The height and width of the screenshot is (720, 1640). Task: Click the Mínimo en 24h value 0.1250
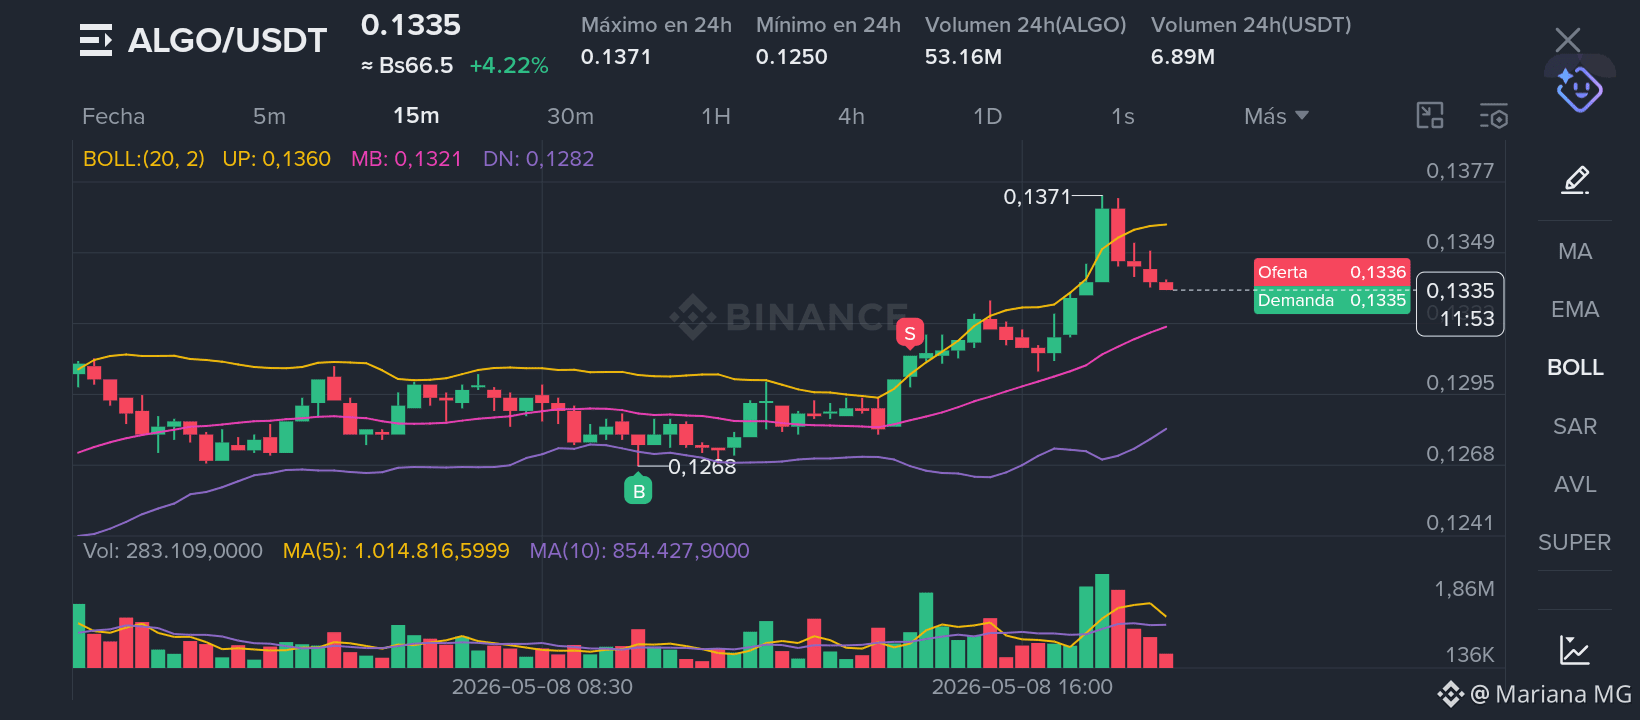click(792, 57)
